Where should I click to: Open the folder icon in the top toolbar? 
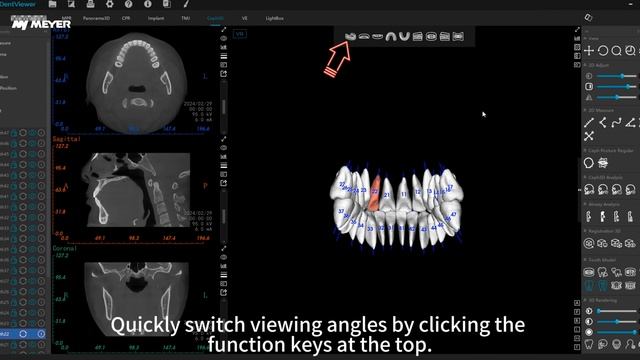pyautogui.click(x=52, y=4)
